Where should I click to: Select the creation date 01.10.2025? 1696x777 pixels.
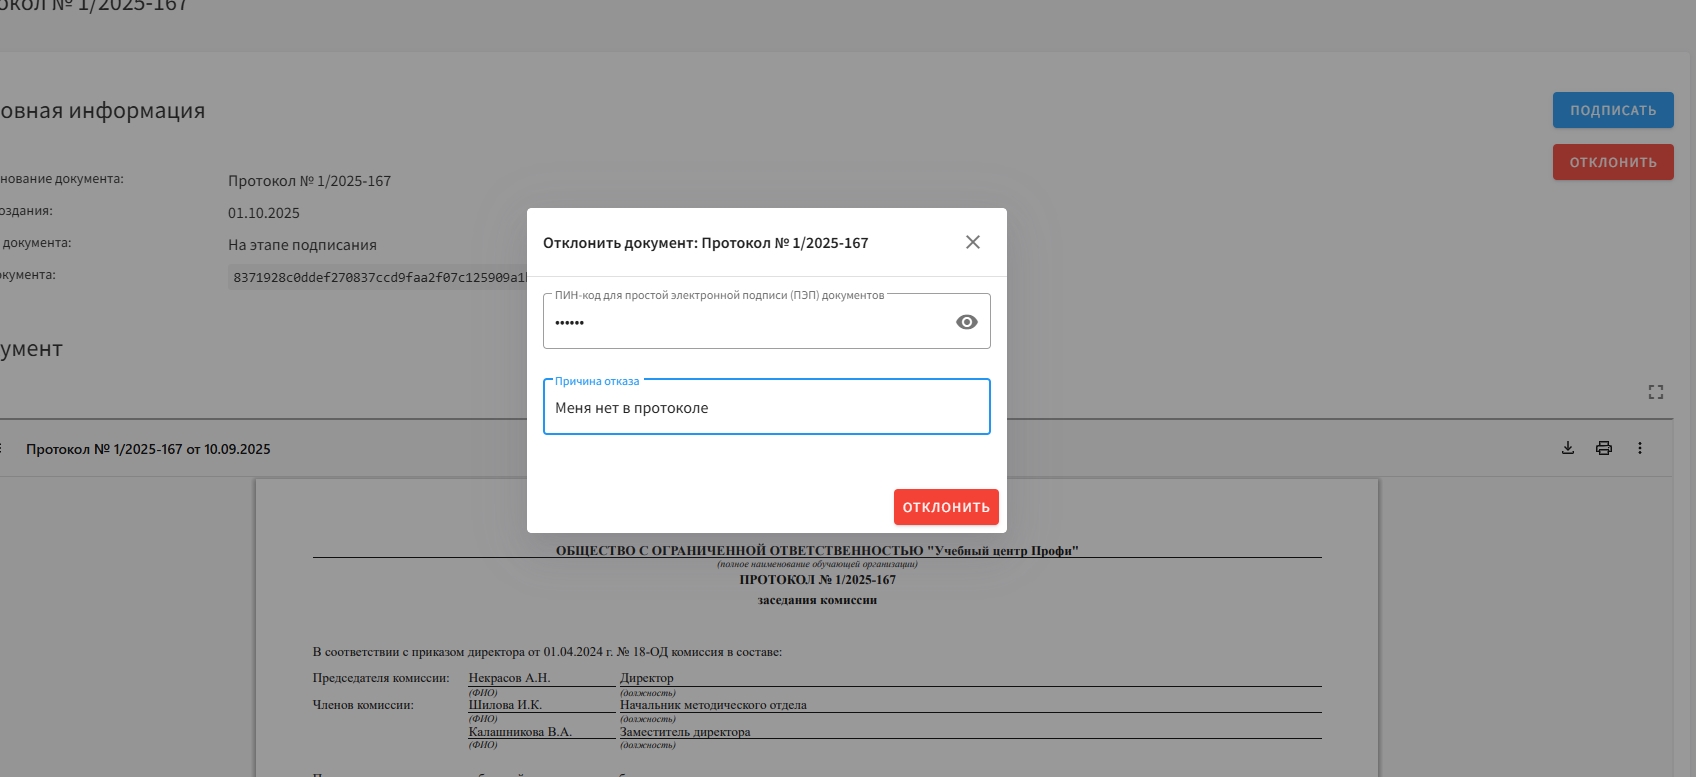coord(264,213)
